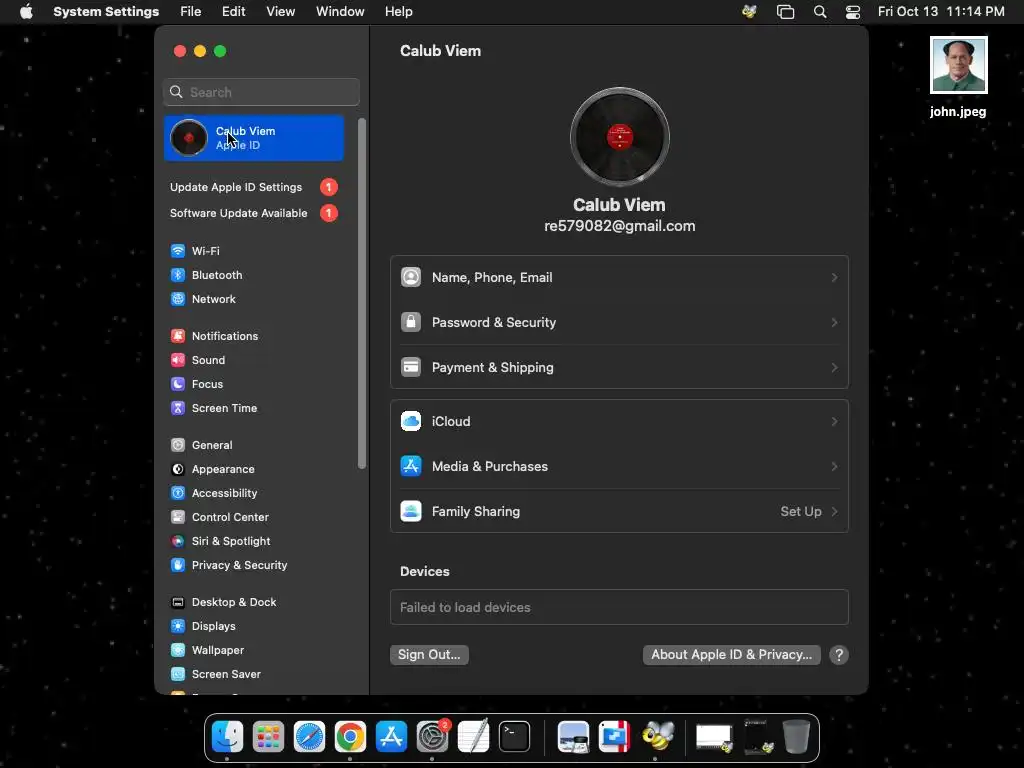Screen dimensions: 1024x768
Task: Open Safari from the Dock
Action: click(309, 737)
